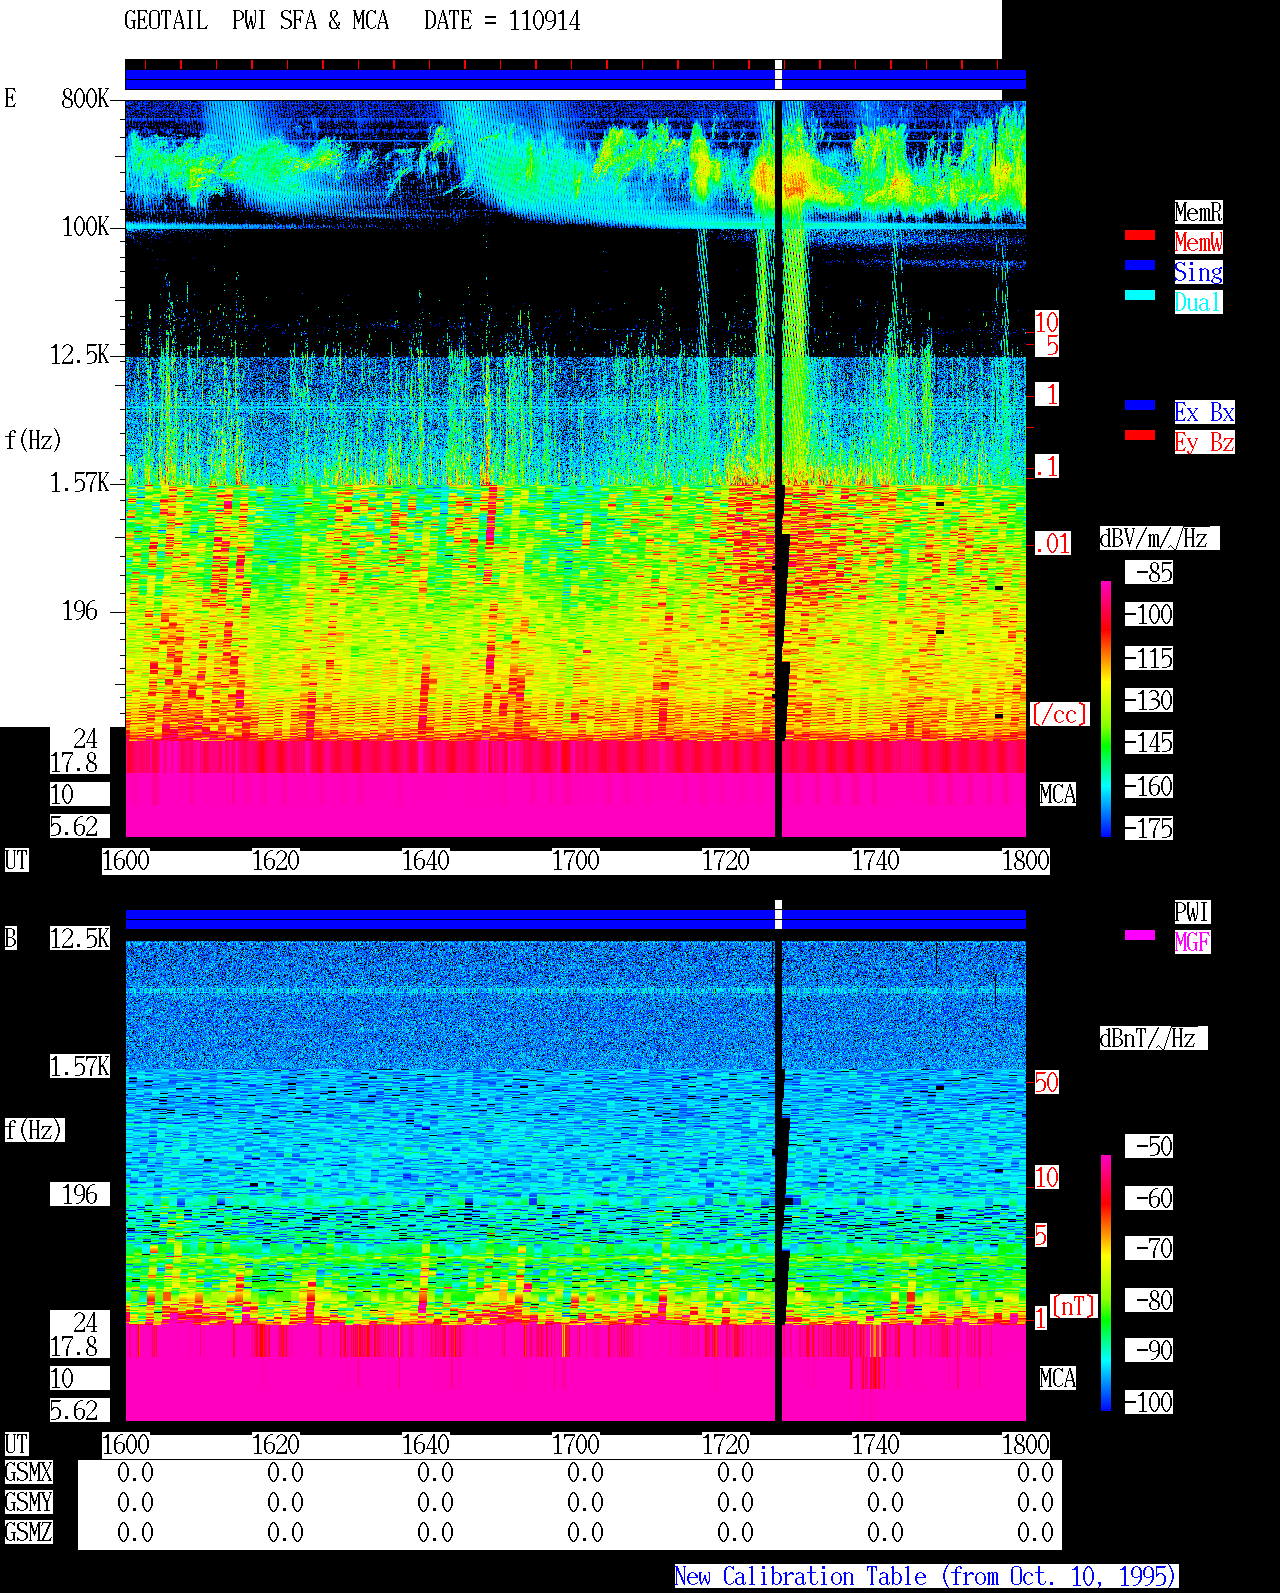1280x1593 pixels.
Task: Click the '-100' magnetic scale value
Action: pyautogui.click(x=1150, y=1402)
